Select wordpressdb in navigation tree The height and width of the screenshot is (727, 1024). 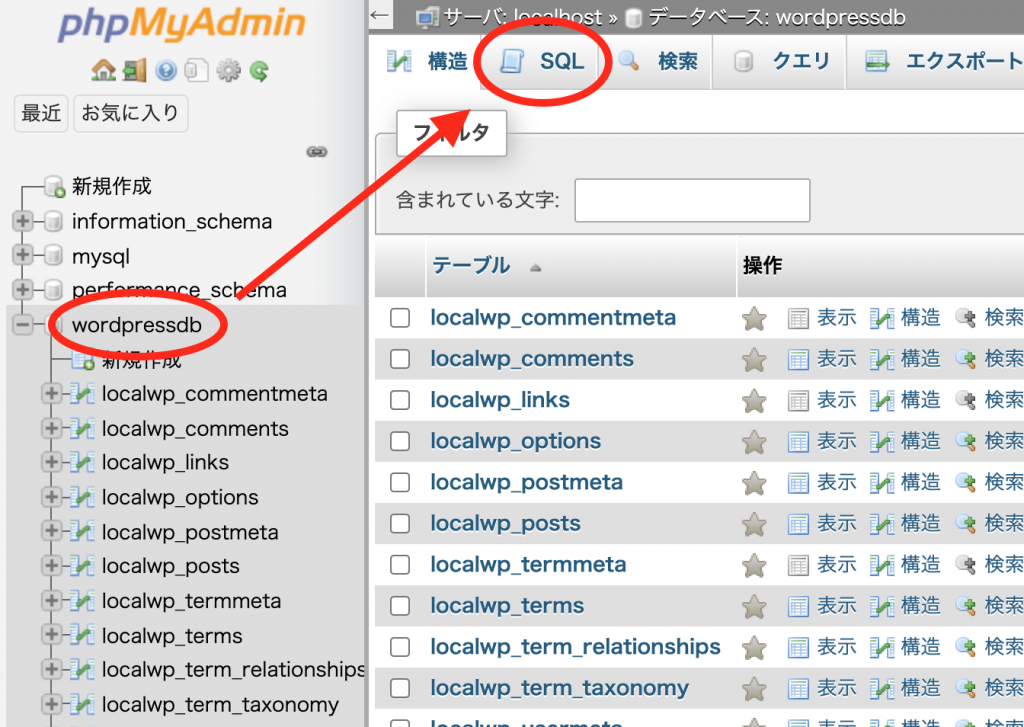(x=136, y=325)
